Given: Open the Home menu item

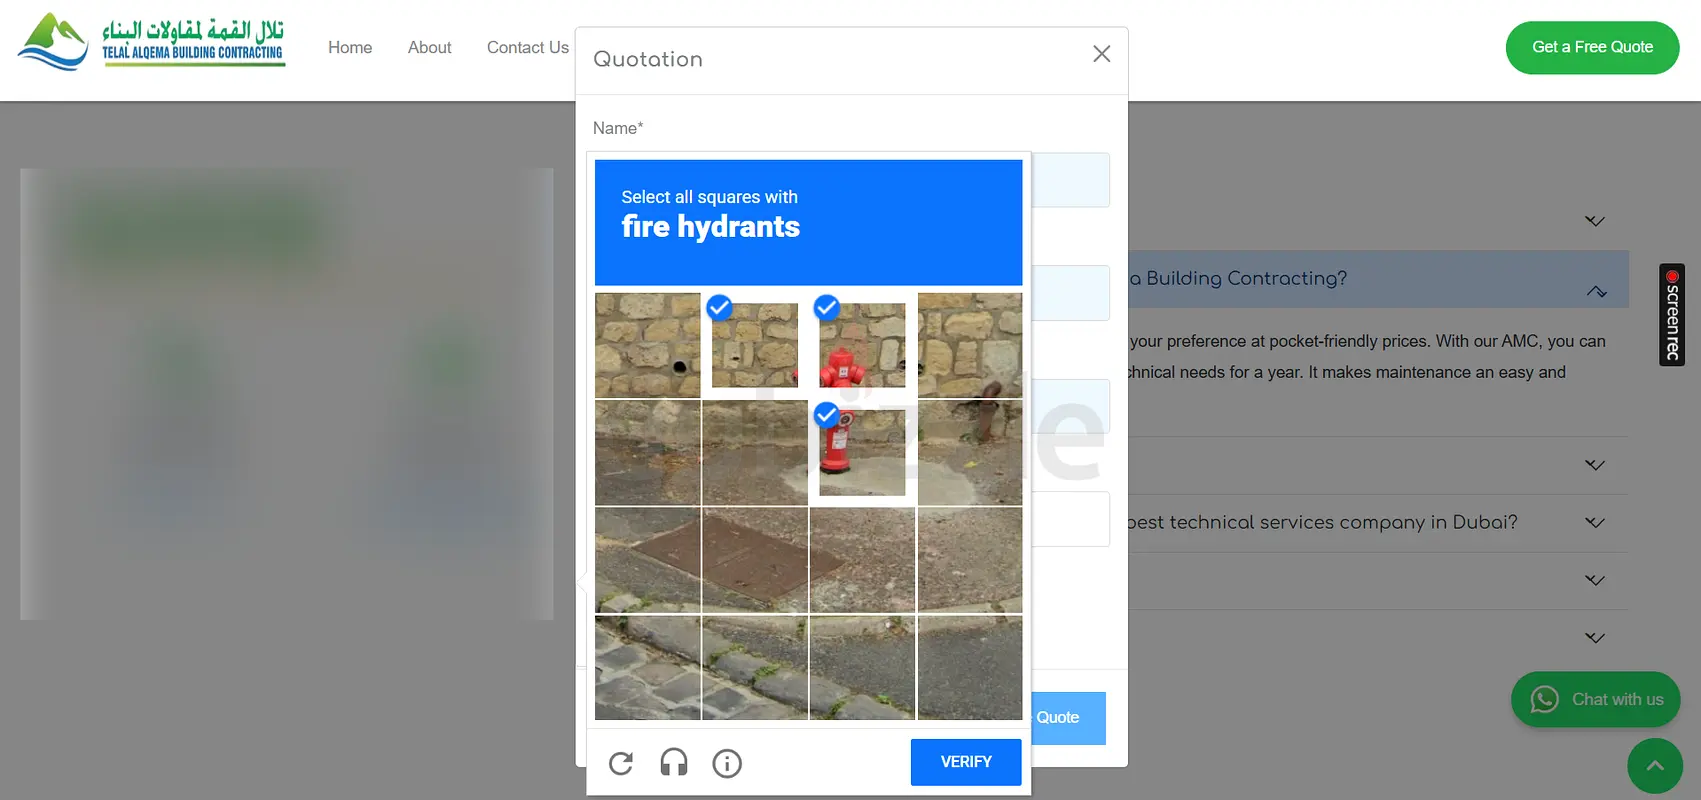Looking at the screenshot, I should click(350, 48).
